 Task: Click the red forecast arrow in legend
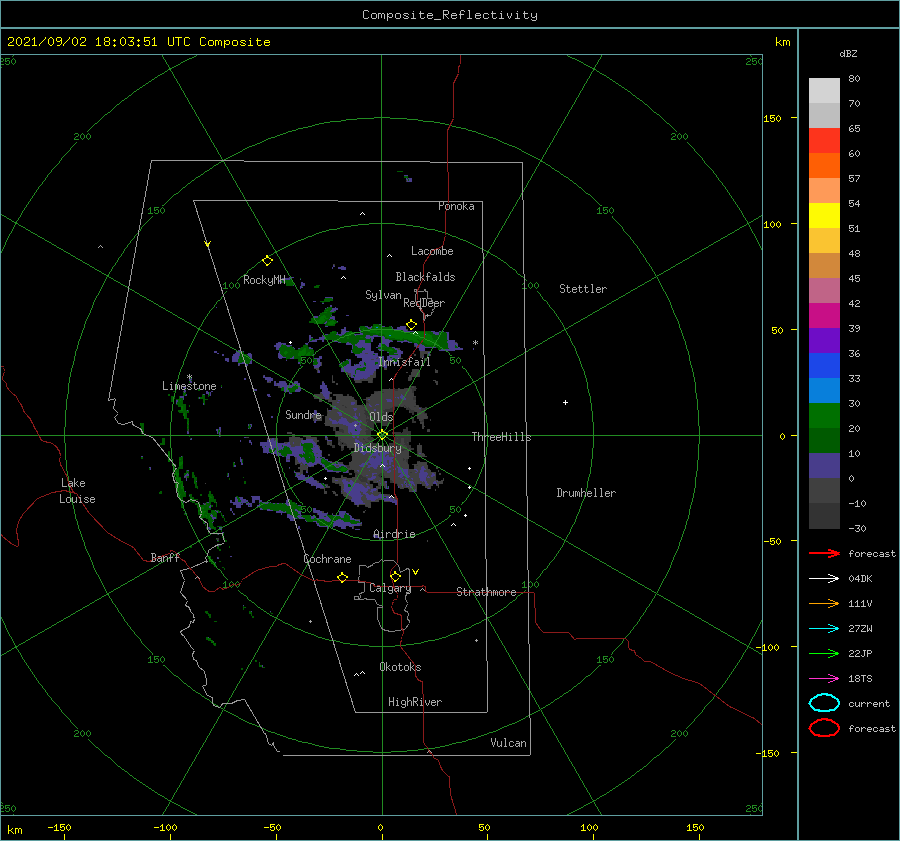pyautogui.click(x=824, y=553)
